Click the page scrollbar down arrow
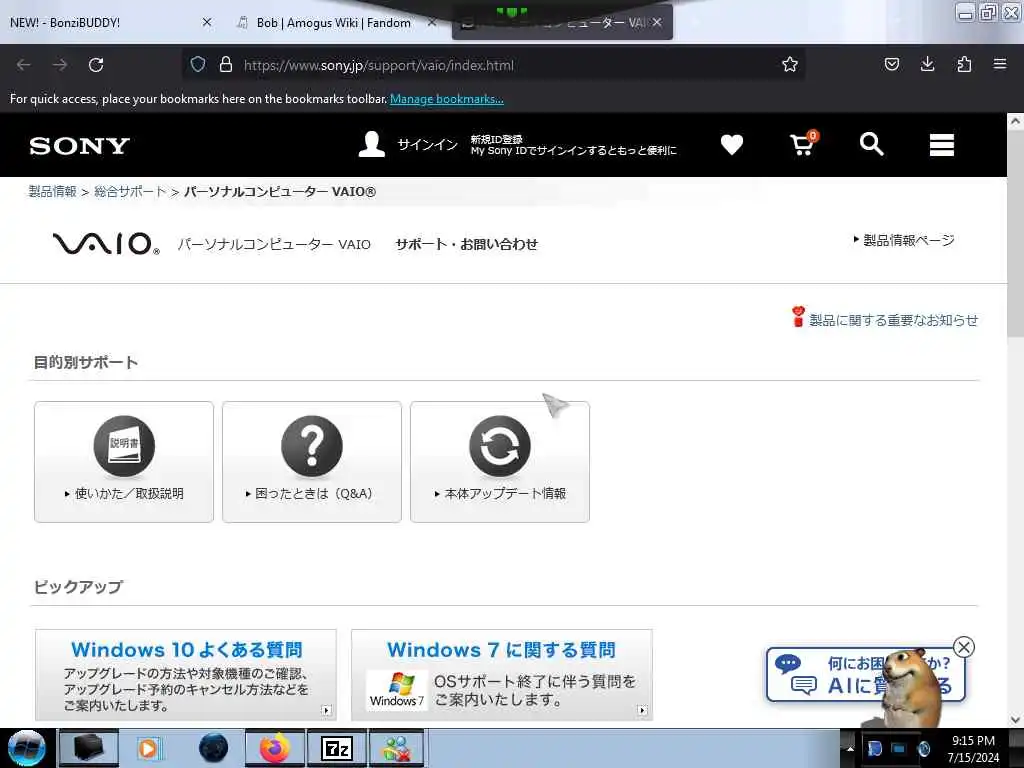This screenshot has height=768, width=1024. coord(1015,720)
